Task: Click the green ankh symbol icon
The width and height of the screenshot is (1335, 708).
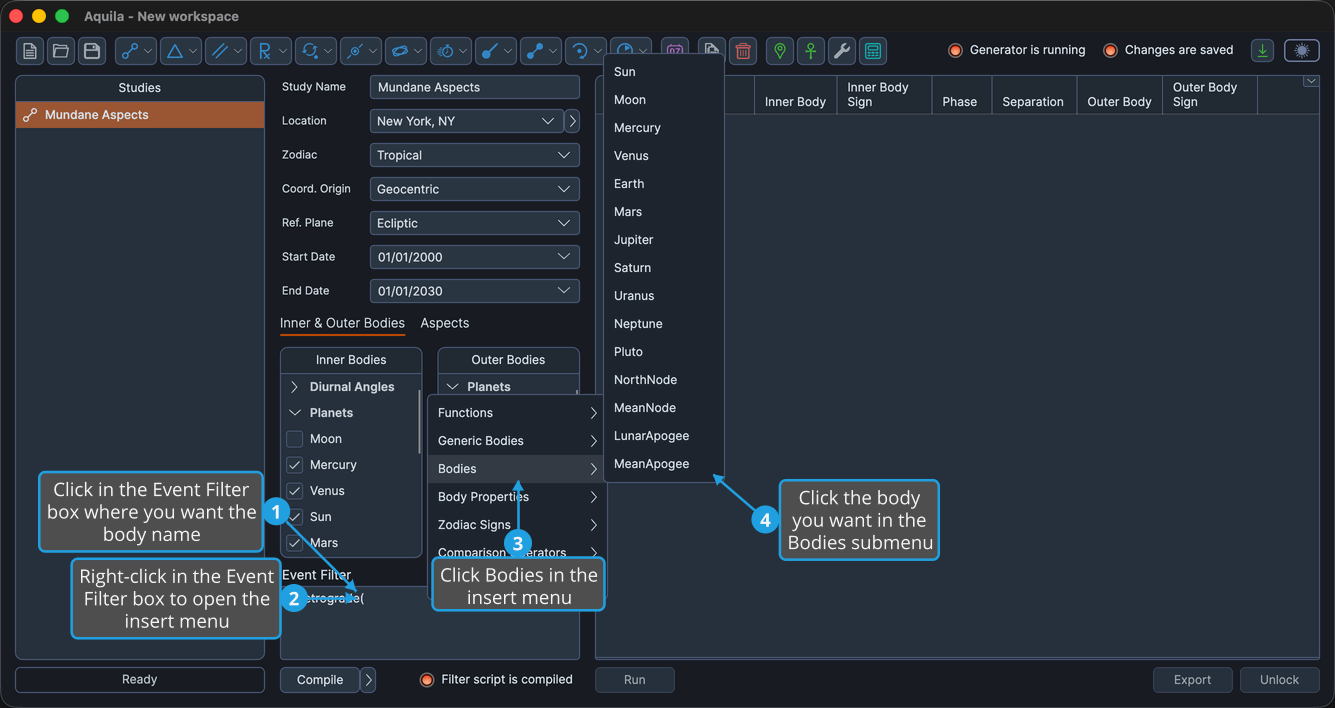Action: [x=811, y=51]
